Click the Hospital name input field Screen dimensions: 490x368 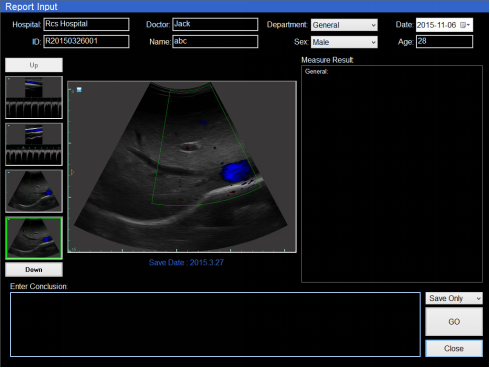coord(86,24)
